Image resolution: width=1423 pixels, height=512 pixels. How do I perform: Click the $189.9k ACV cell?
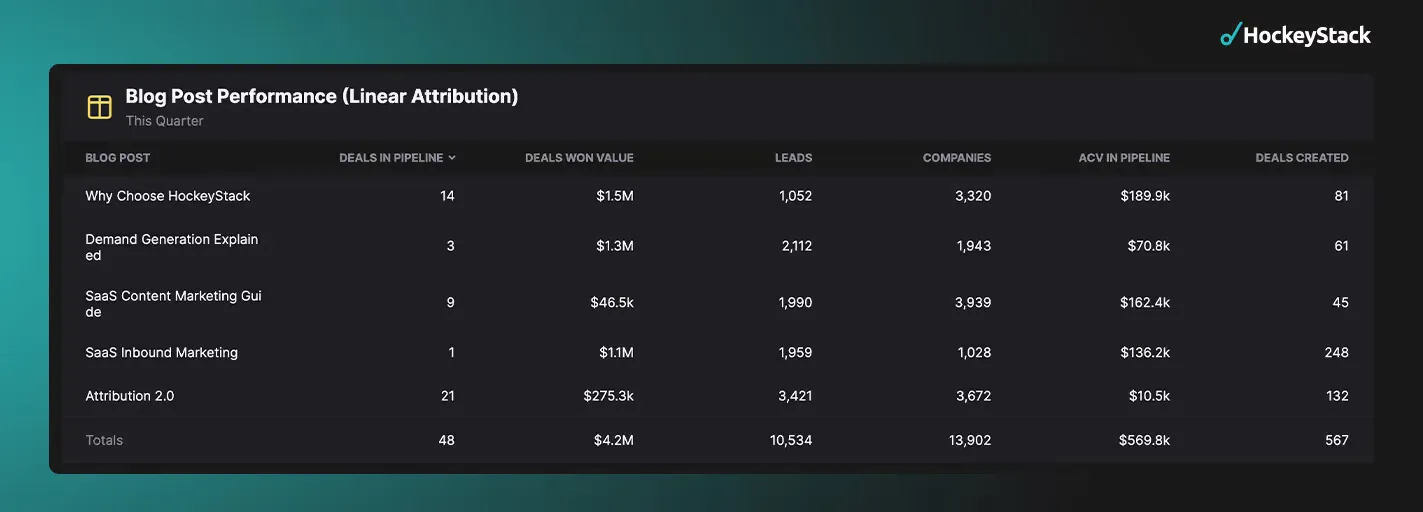(1146, 196)
